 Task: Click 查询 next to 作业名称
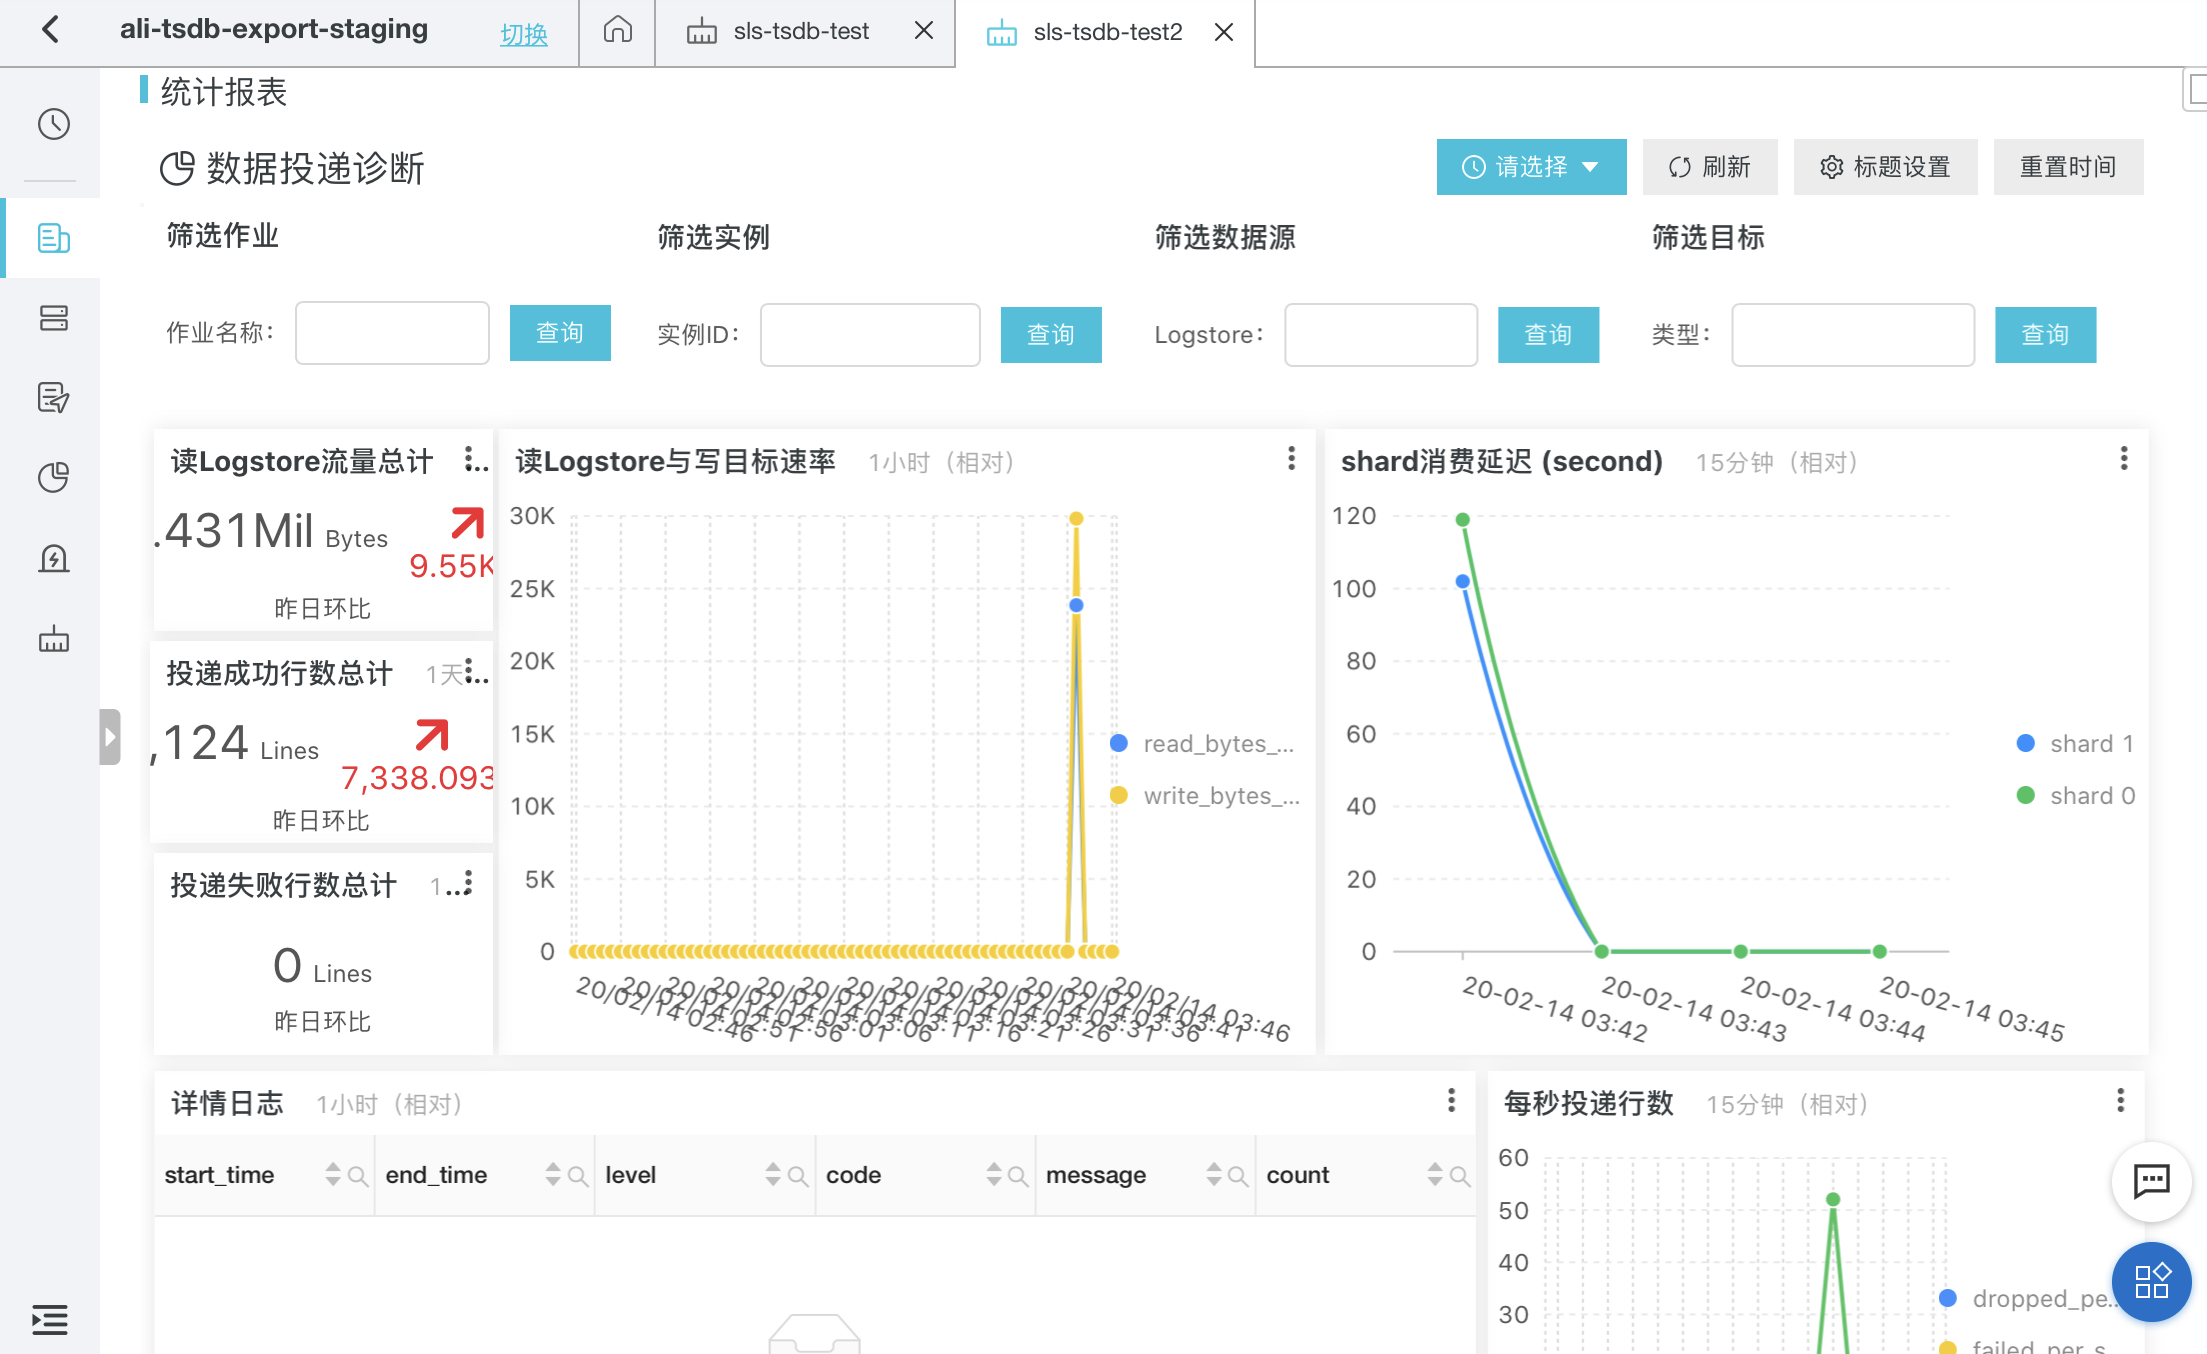coord(560,333)
